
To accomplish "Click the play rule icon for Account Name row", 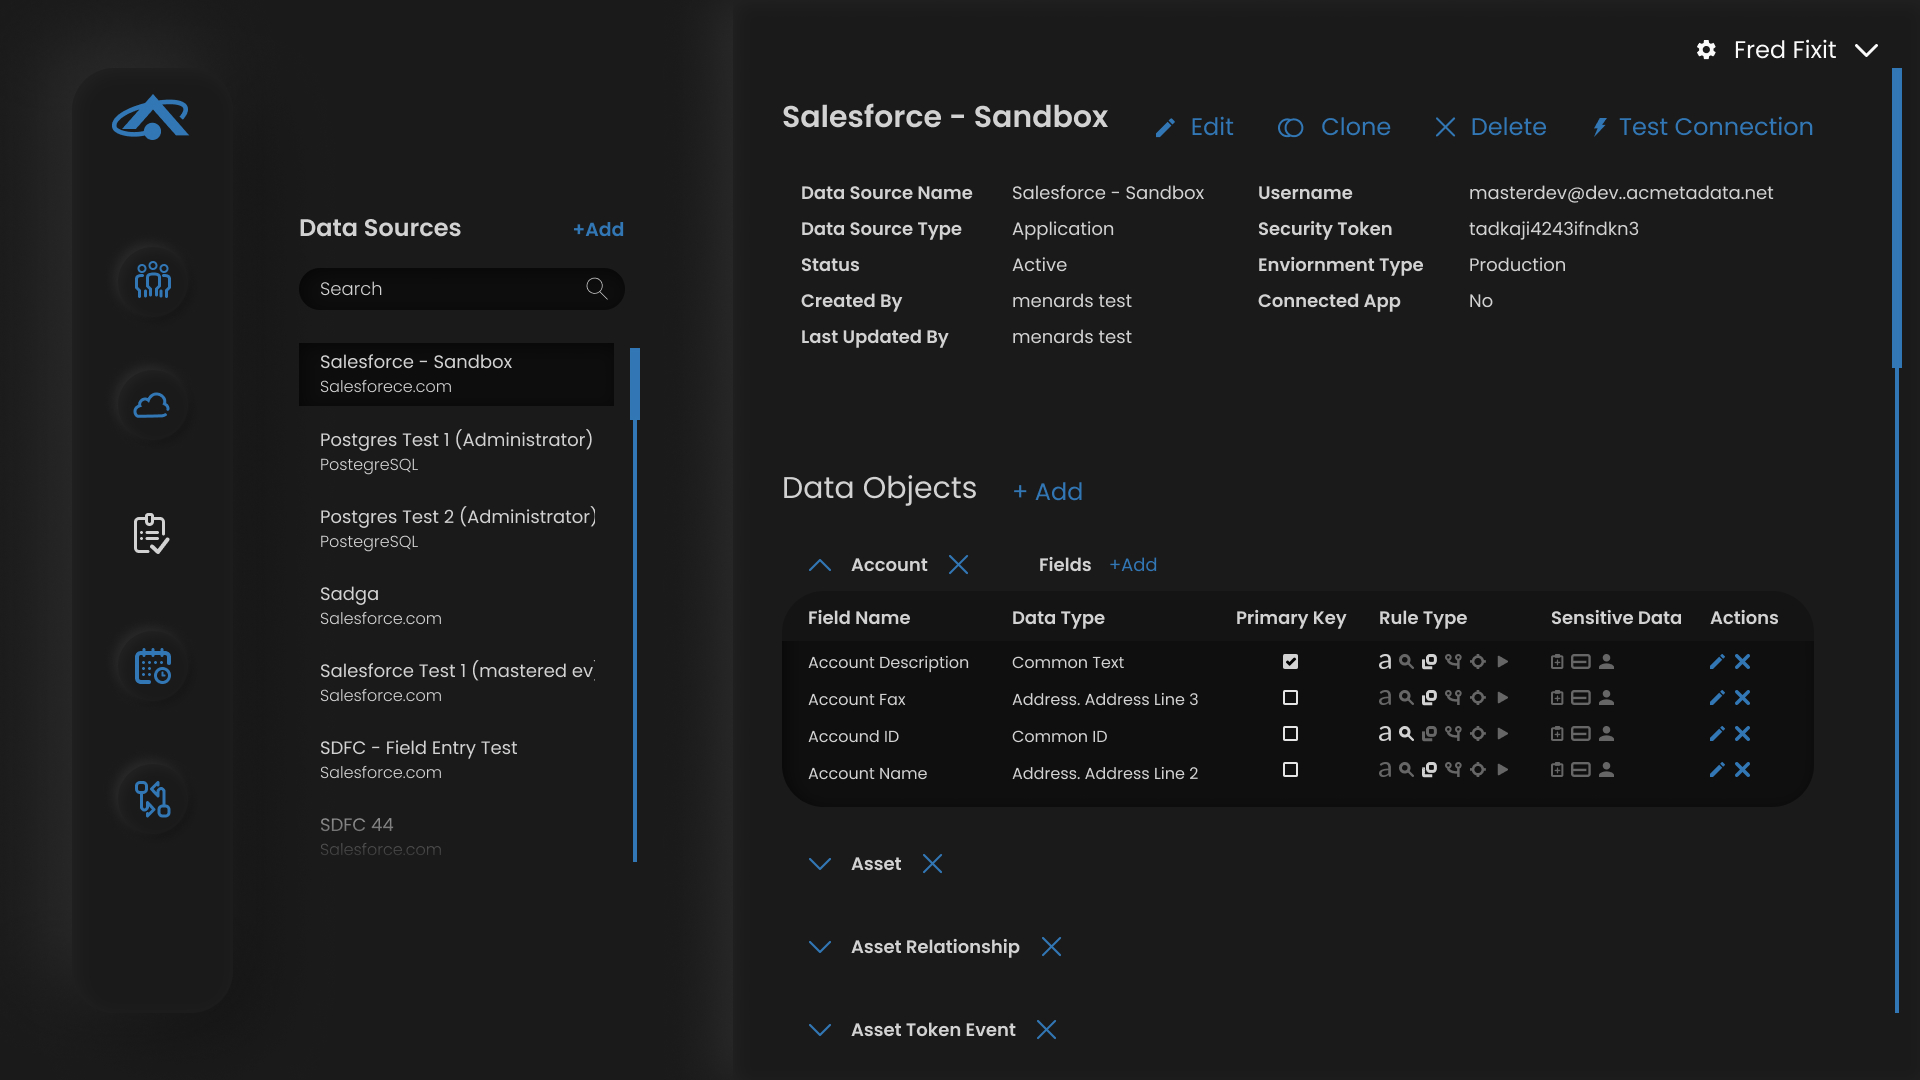I will pos(1503,770).
